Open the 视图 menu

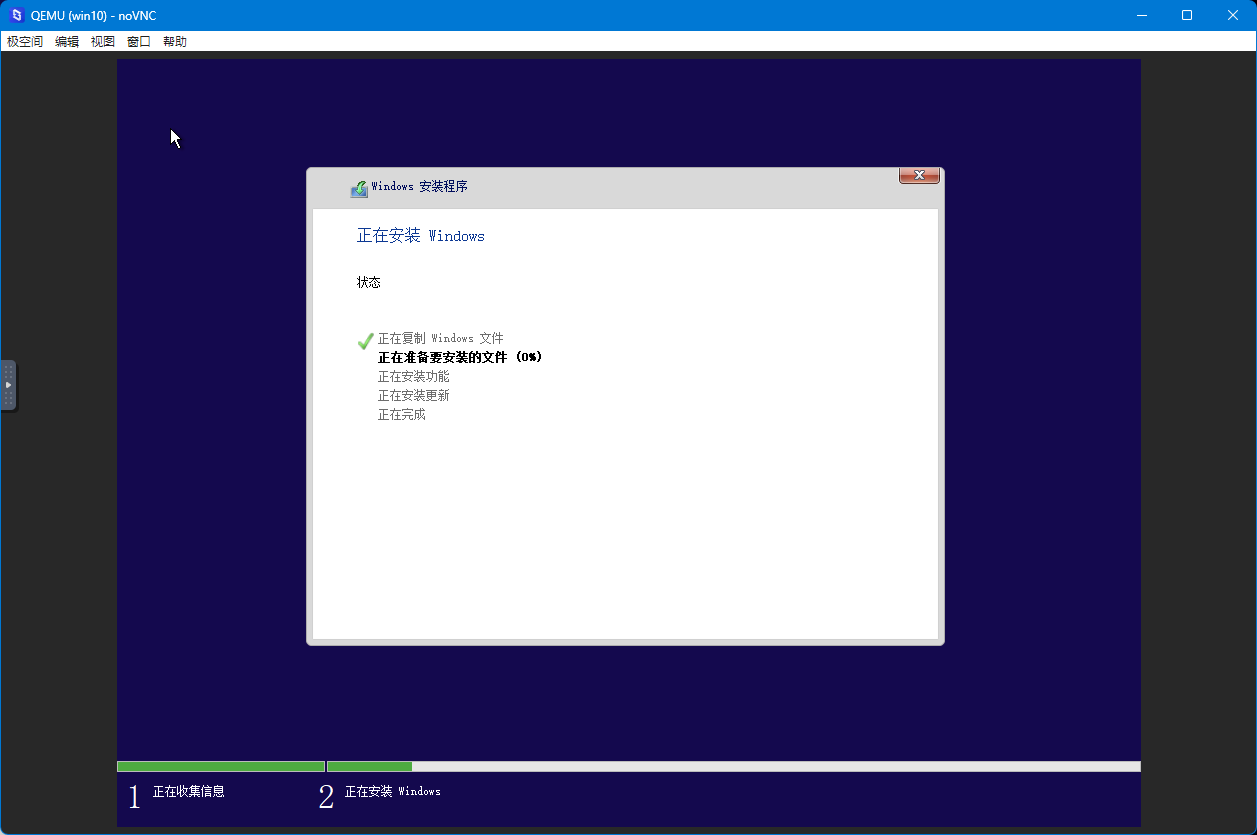[x=103, y=42]
